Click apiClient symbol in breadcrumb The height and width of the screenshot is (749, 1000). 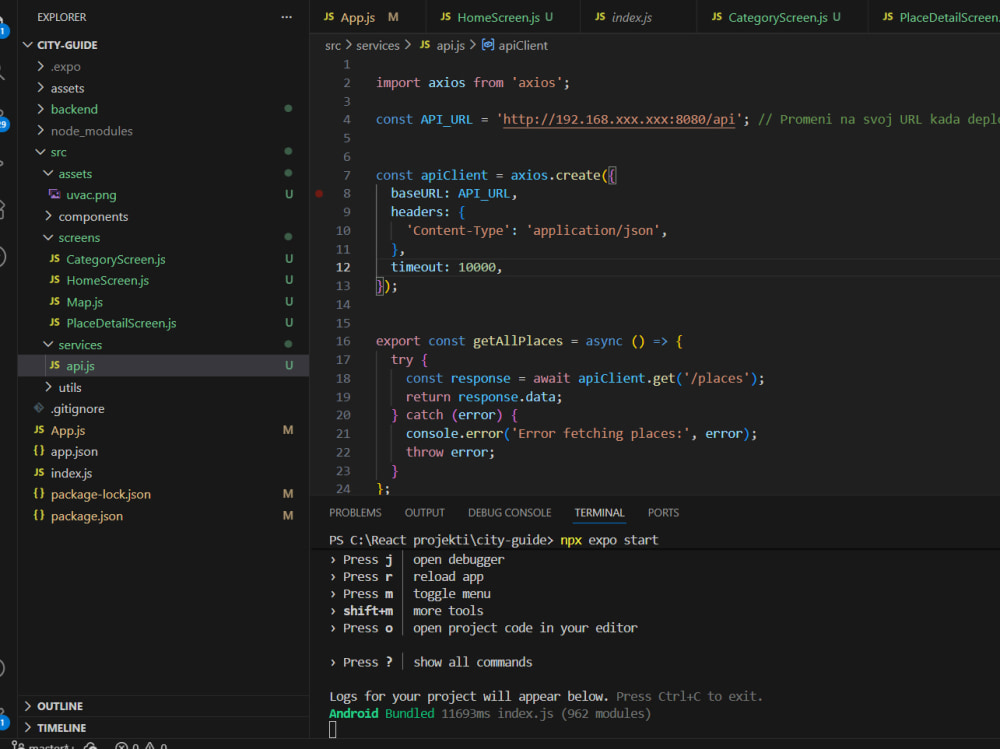pos(523,45)
